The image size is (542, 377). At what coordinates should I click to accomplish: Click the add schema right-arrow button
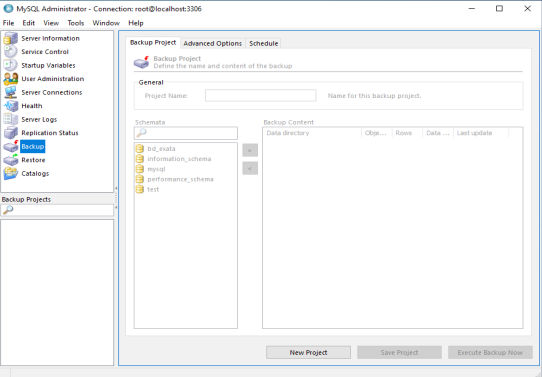point(250,150)
